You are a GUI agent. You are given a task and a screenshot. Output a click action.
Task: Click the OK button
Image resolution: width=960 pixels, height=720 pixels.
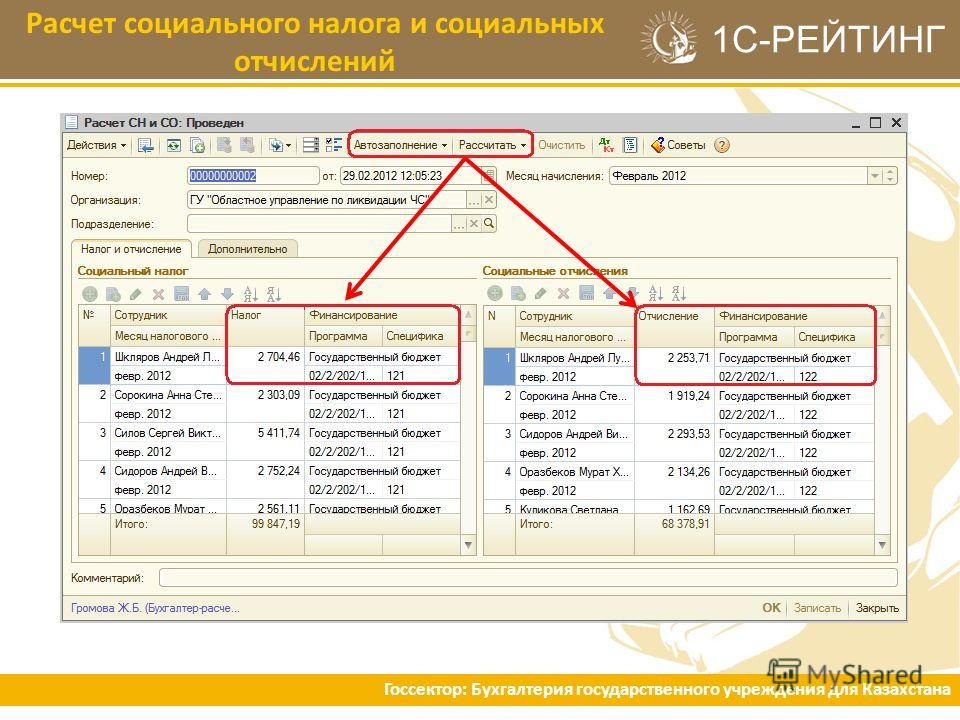[x=771, y=608]
